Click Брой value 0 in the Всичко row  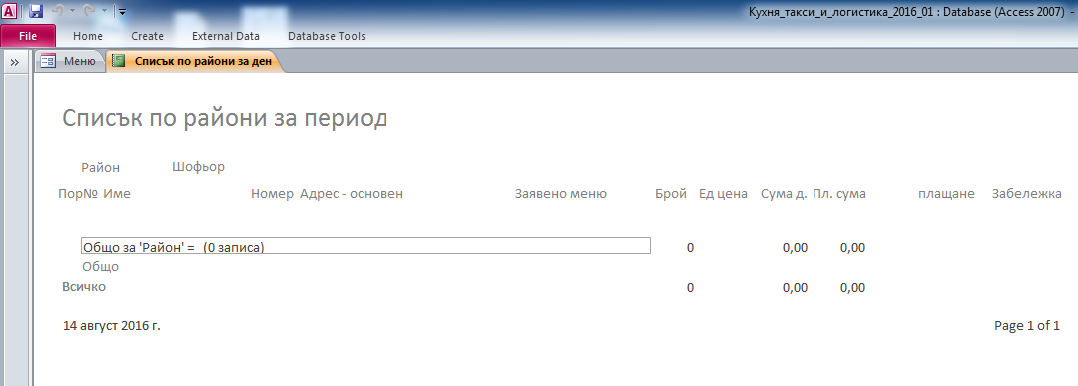[690, 288]
